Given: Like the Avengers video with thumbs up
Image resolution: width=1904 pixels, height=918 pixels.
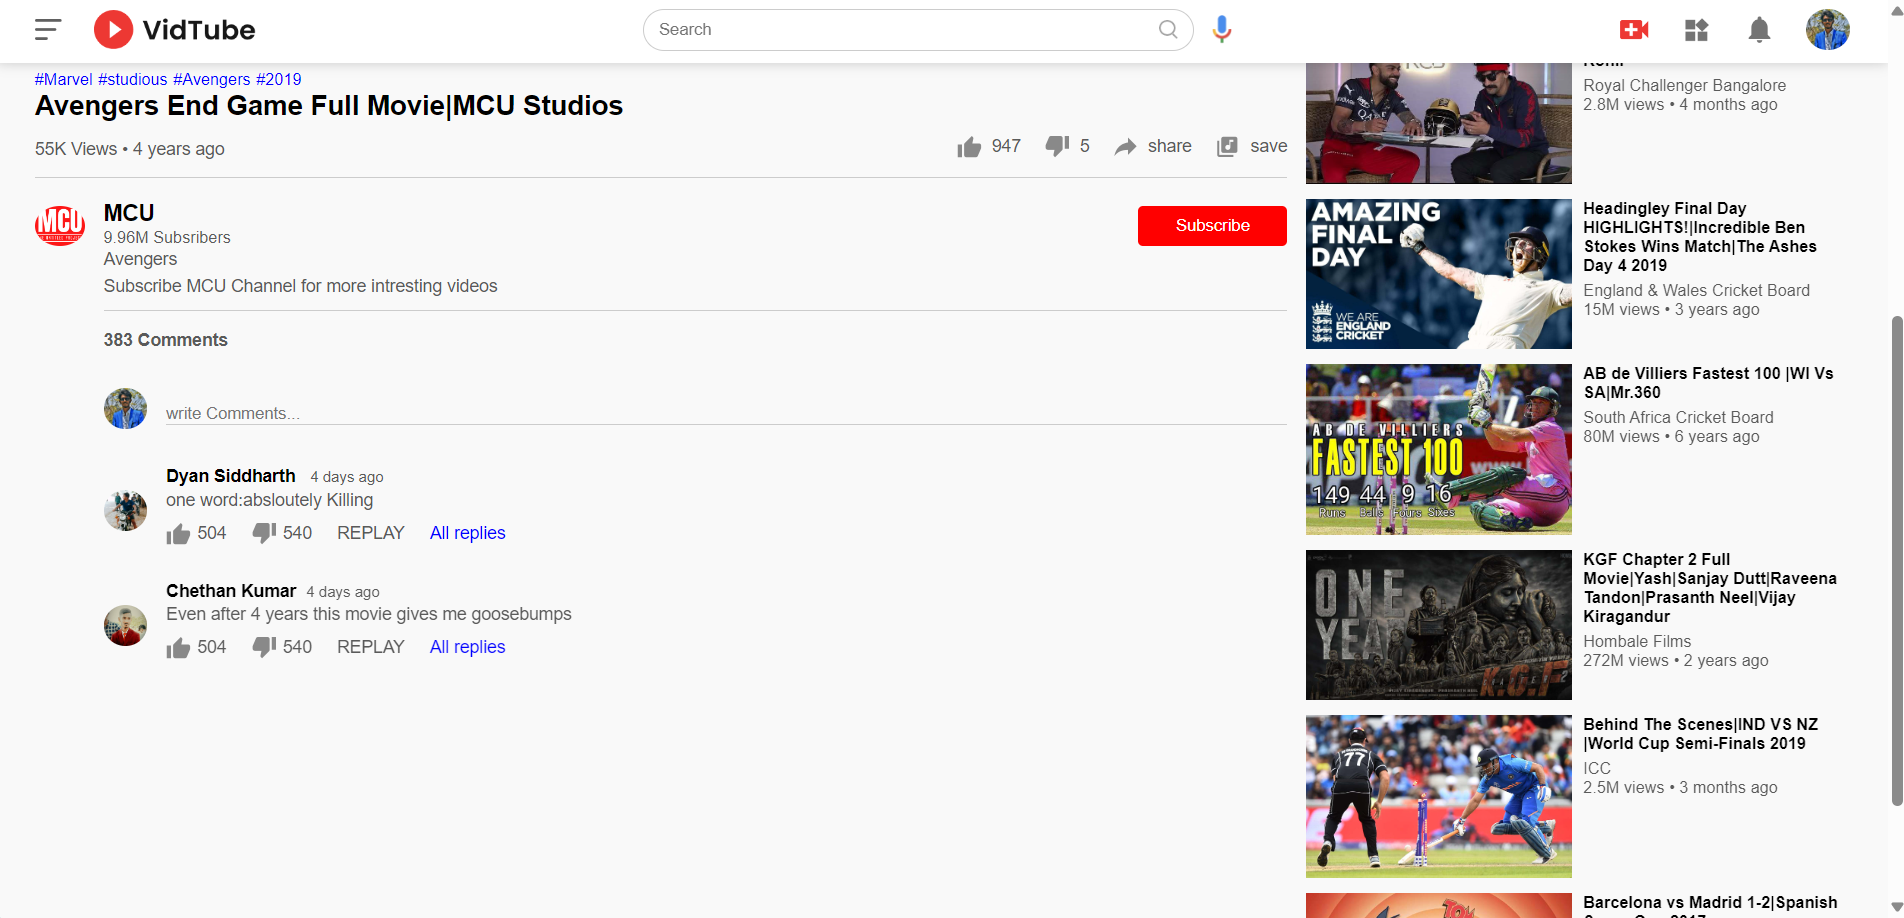Looking at the screenshot, I should tap(969, 148).
